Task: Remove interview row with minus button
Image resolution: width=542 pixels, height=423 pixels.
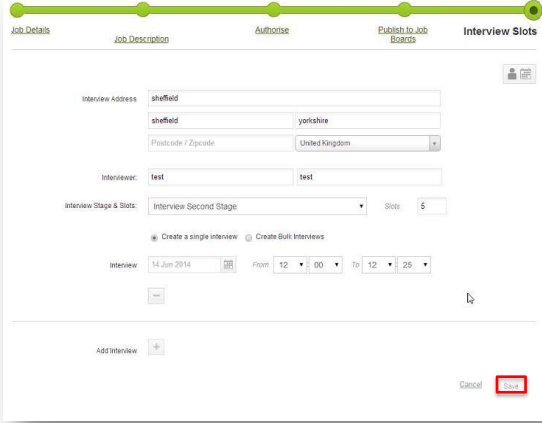Action: pos(156,296)
